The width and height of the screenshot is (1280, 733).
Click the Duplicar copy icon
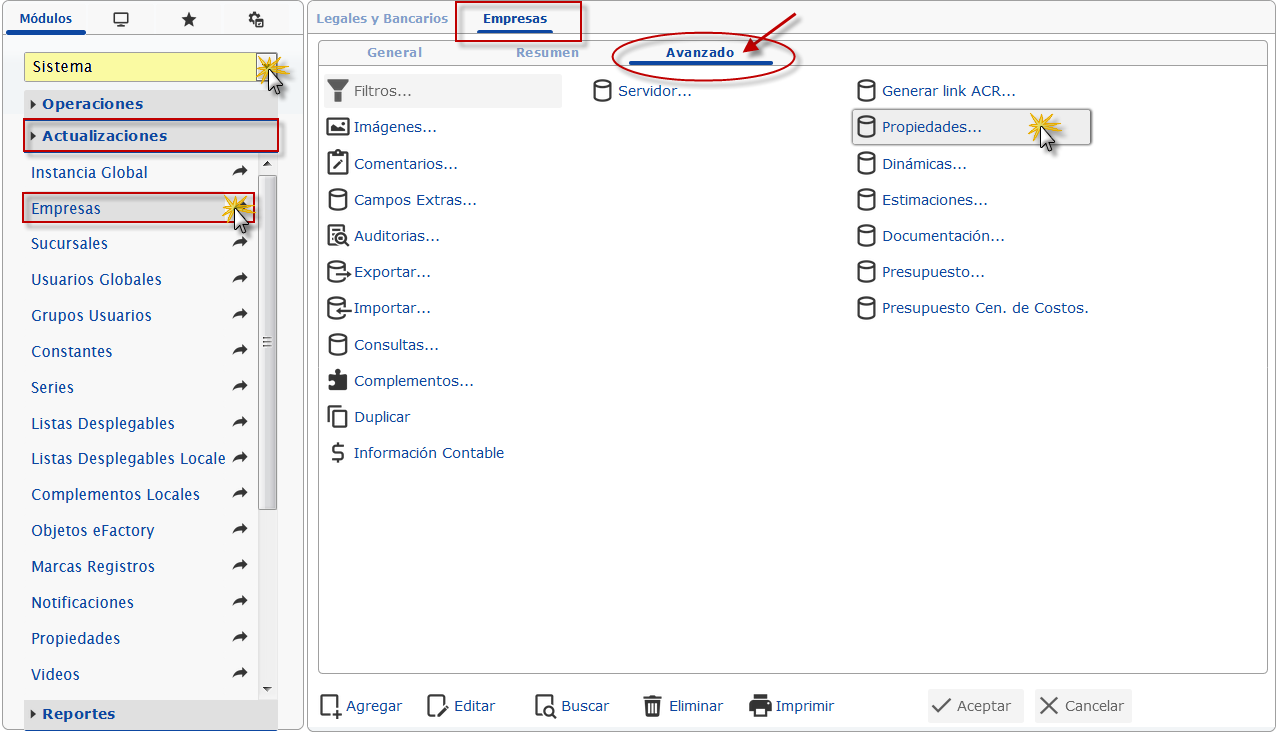(x=338, y=417)
